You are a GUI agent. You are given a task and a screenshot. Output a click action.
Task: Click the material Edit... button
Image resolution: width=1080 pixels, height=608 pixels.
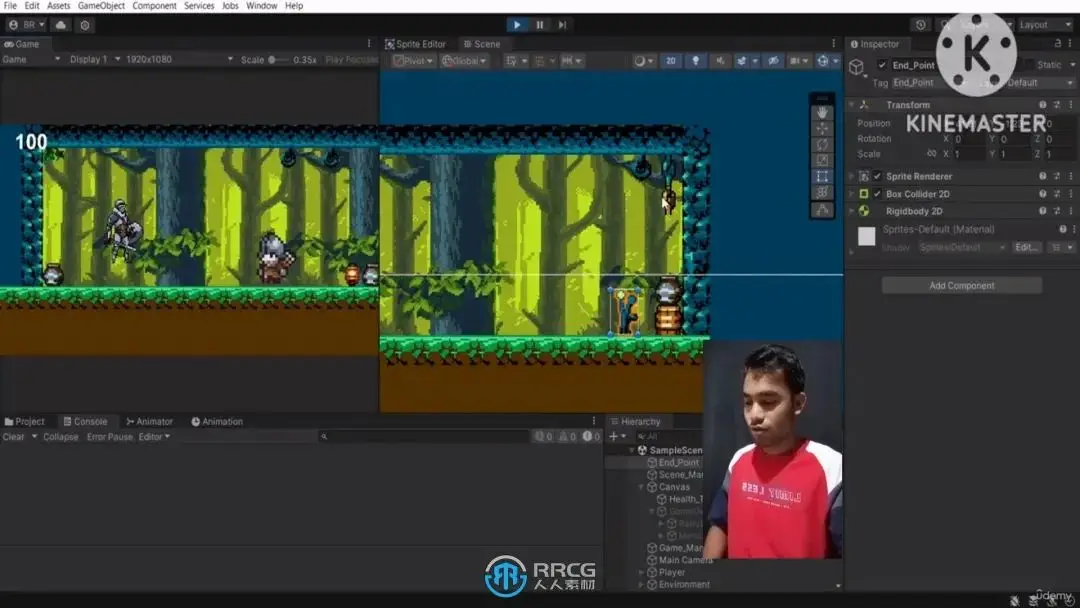click(x=1026, y=247)
